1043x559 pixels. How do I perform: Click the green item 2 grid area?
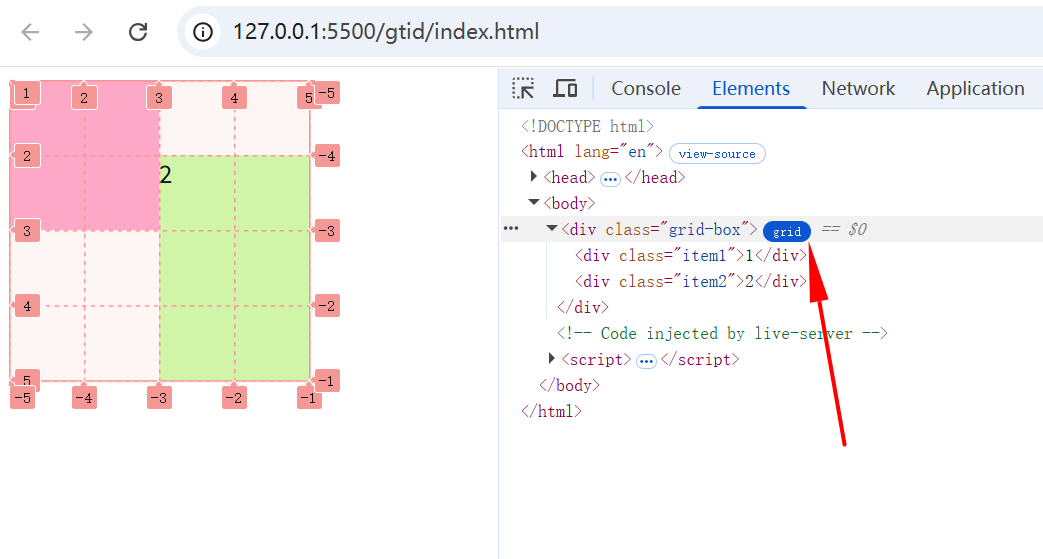235,268
